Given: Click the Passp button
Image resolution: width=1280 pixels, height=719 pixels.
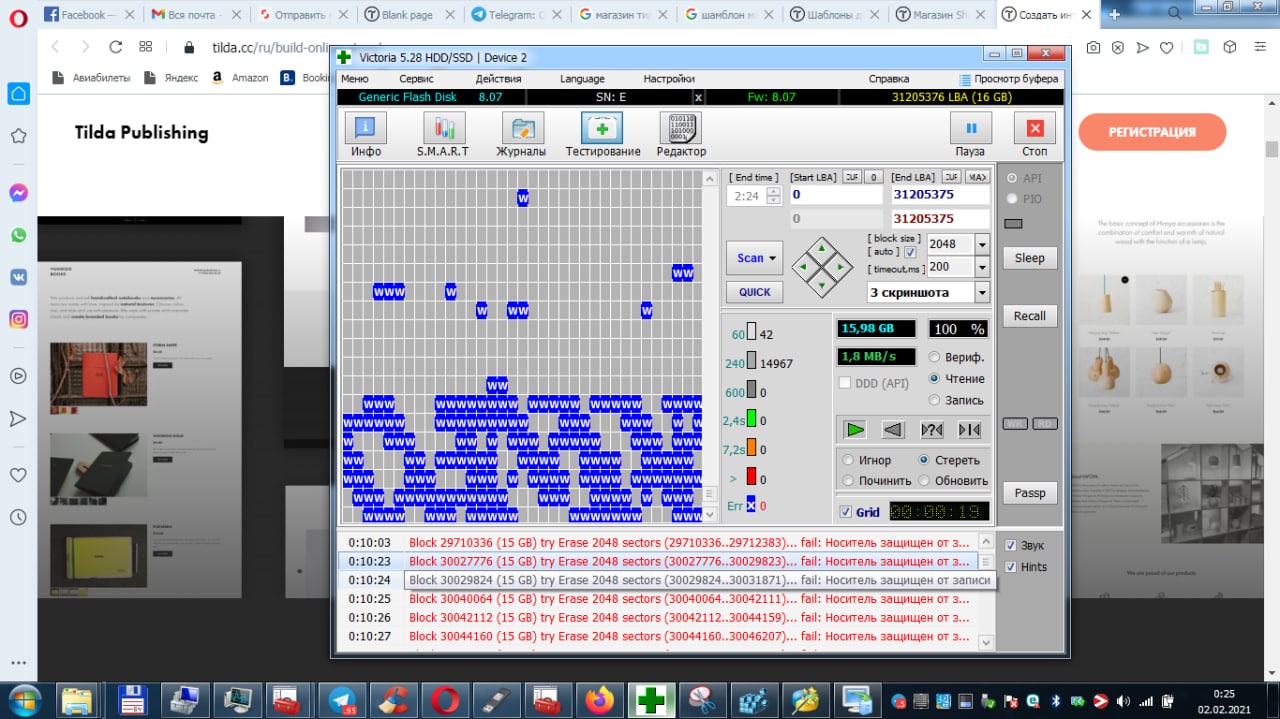Looking at the screenshot, I should [x=1029, y=493].
